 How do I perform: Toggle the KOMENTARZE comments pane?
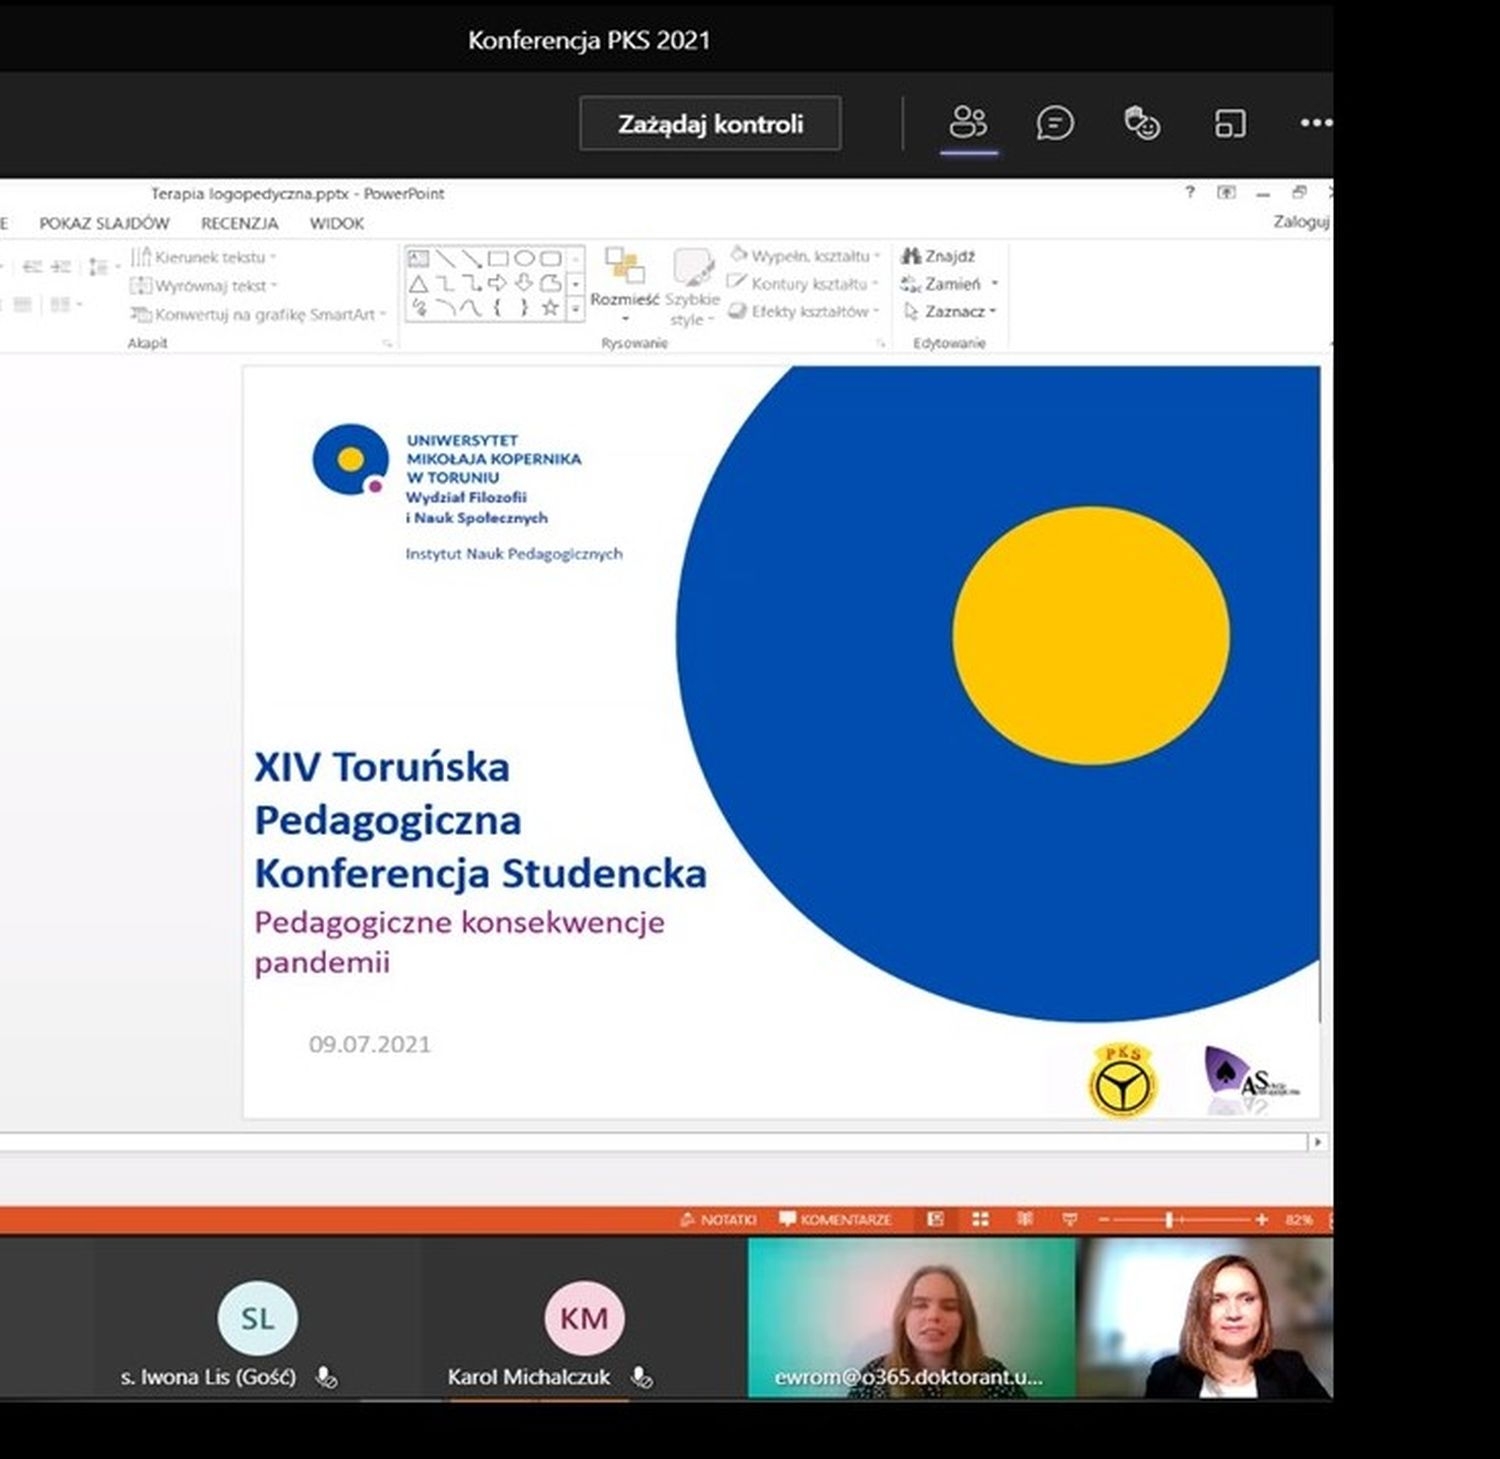(x=835, y=1219)
